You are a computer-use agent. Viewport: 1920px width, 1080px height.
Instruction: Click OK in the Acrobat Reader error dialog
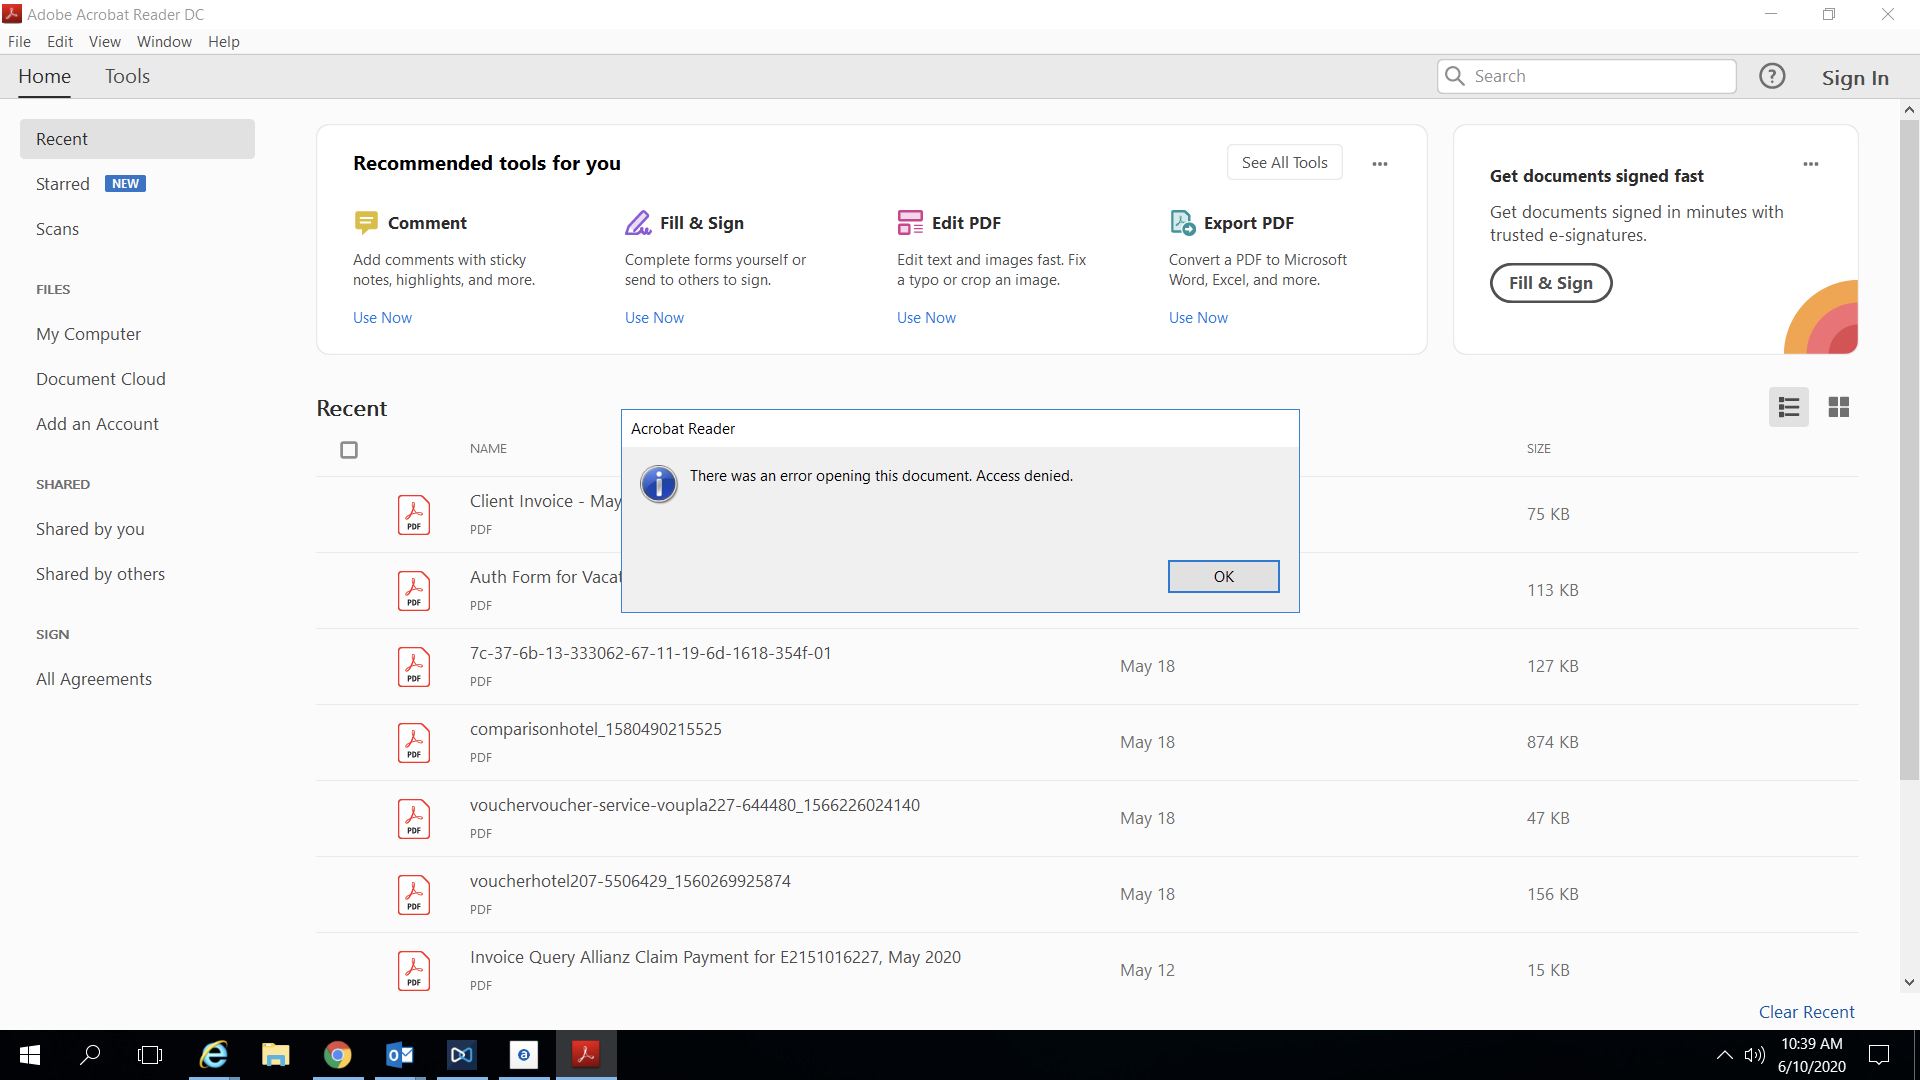pos(1223,576)
